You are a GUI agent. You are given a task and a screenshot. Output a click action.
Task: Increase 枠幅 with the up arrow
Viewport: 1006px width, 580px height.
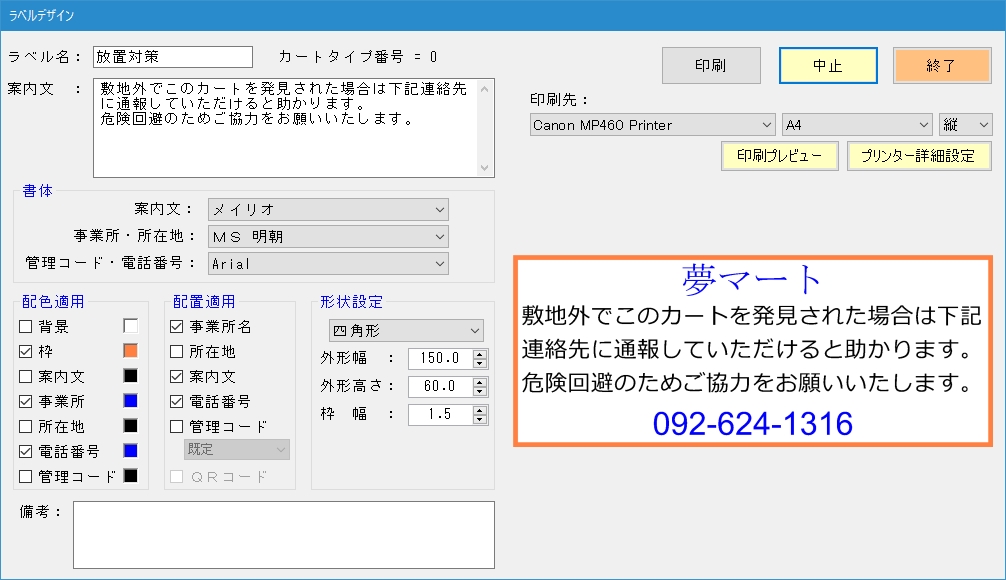click(x=480, y=410)
